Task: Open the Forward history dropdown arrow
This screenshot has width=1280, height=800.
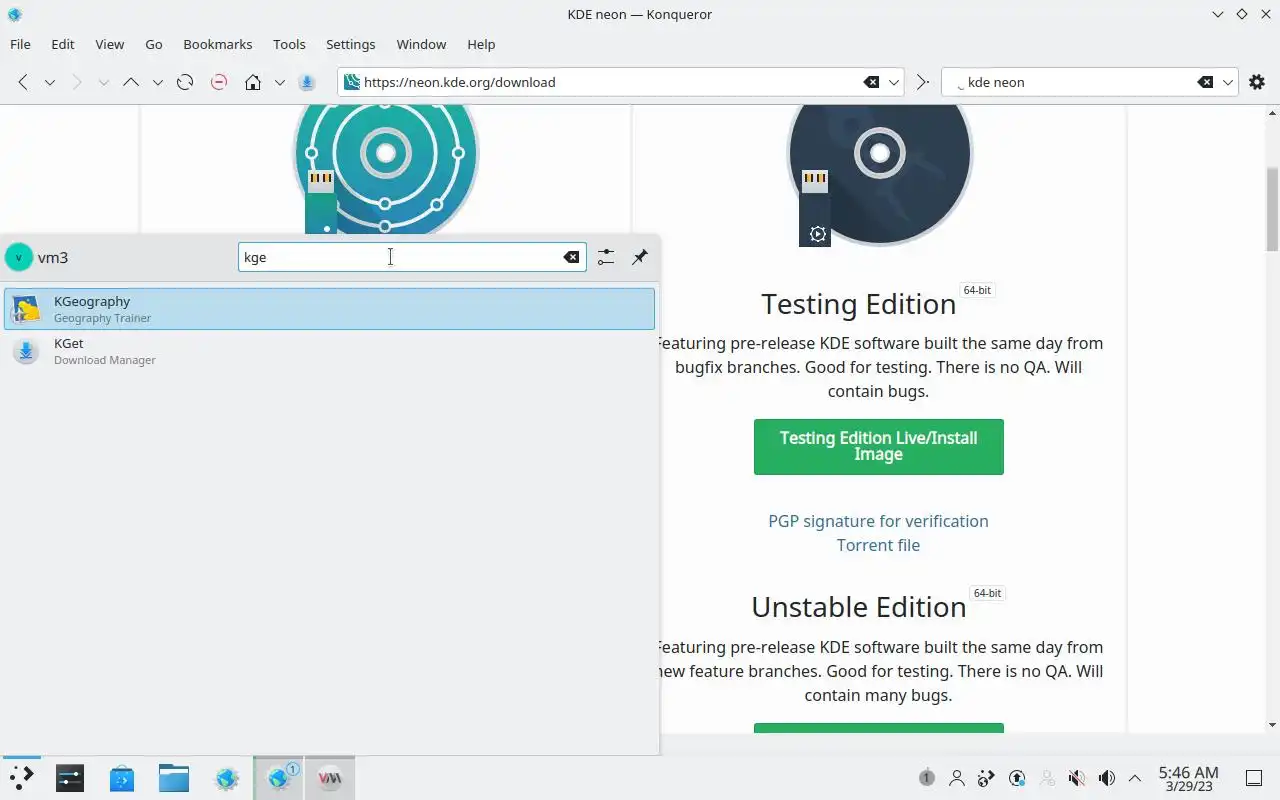Action: click(103, 82)
